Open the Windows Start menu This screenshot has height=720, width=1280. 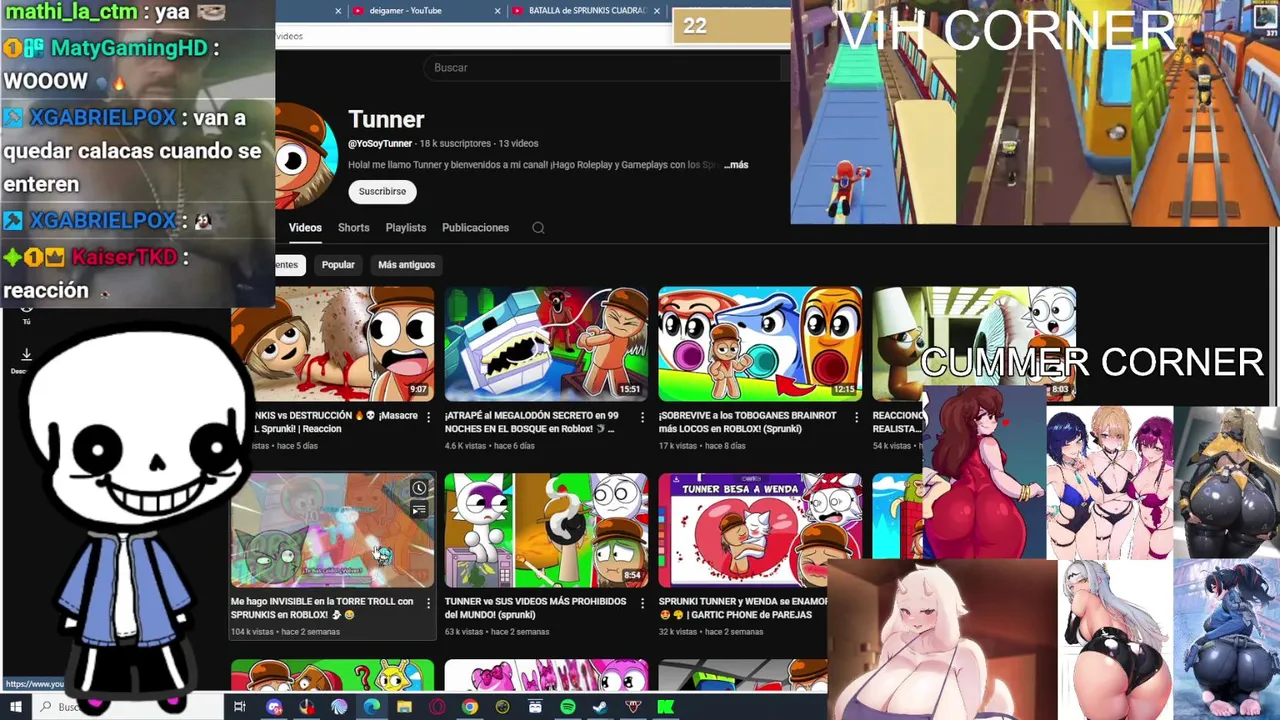16,707
